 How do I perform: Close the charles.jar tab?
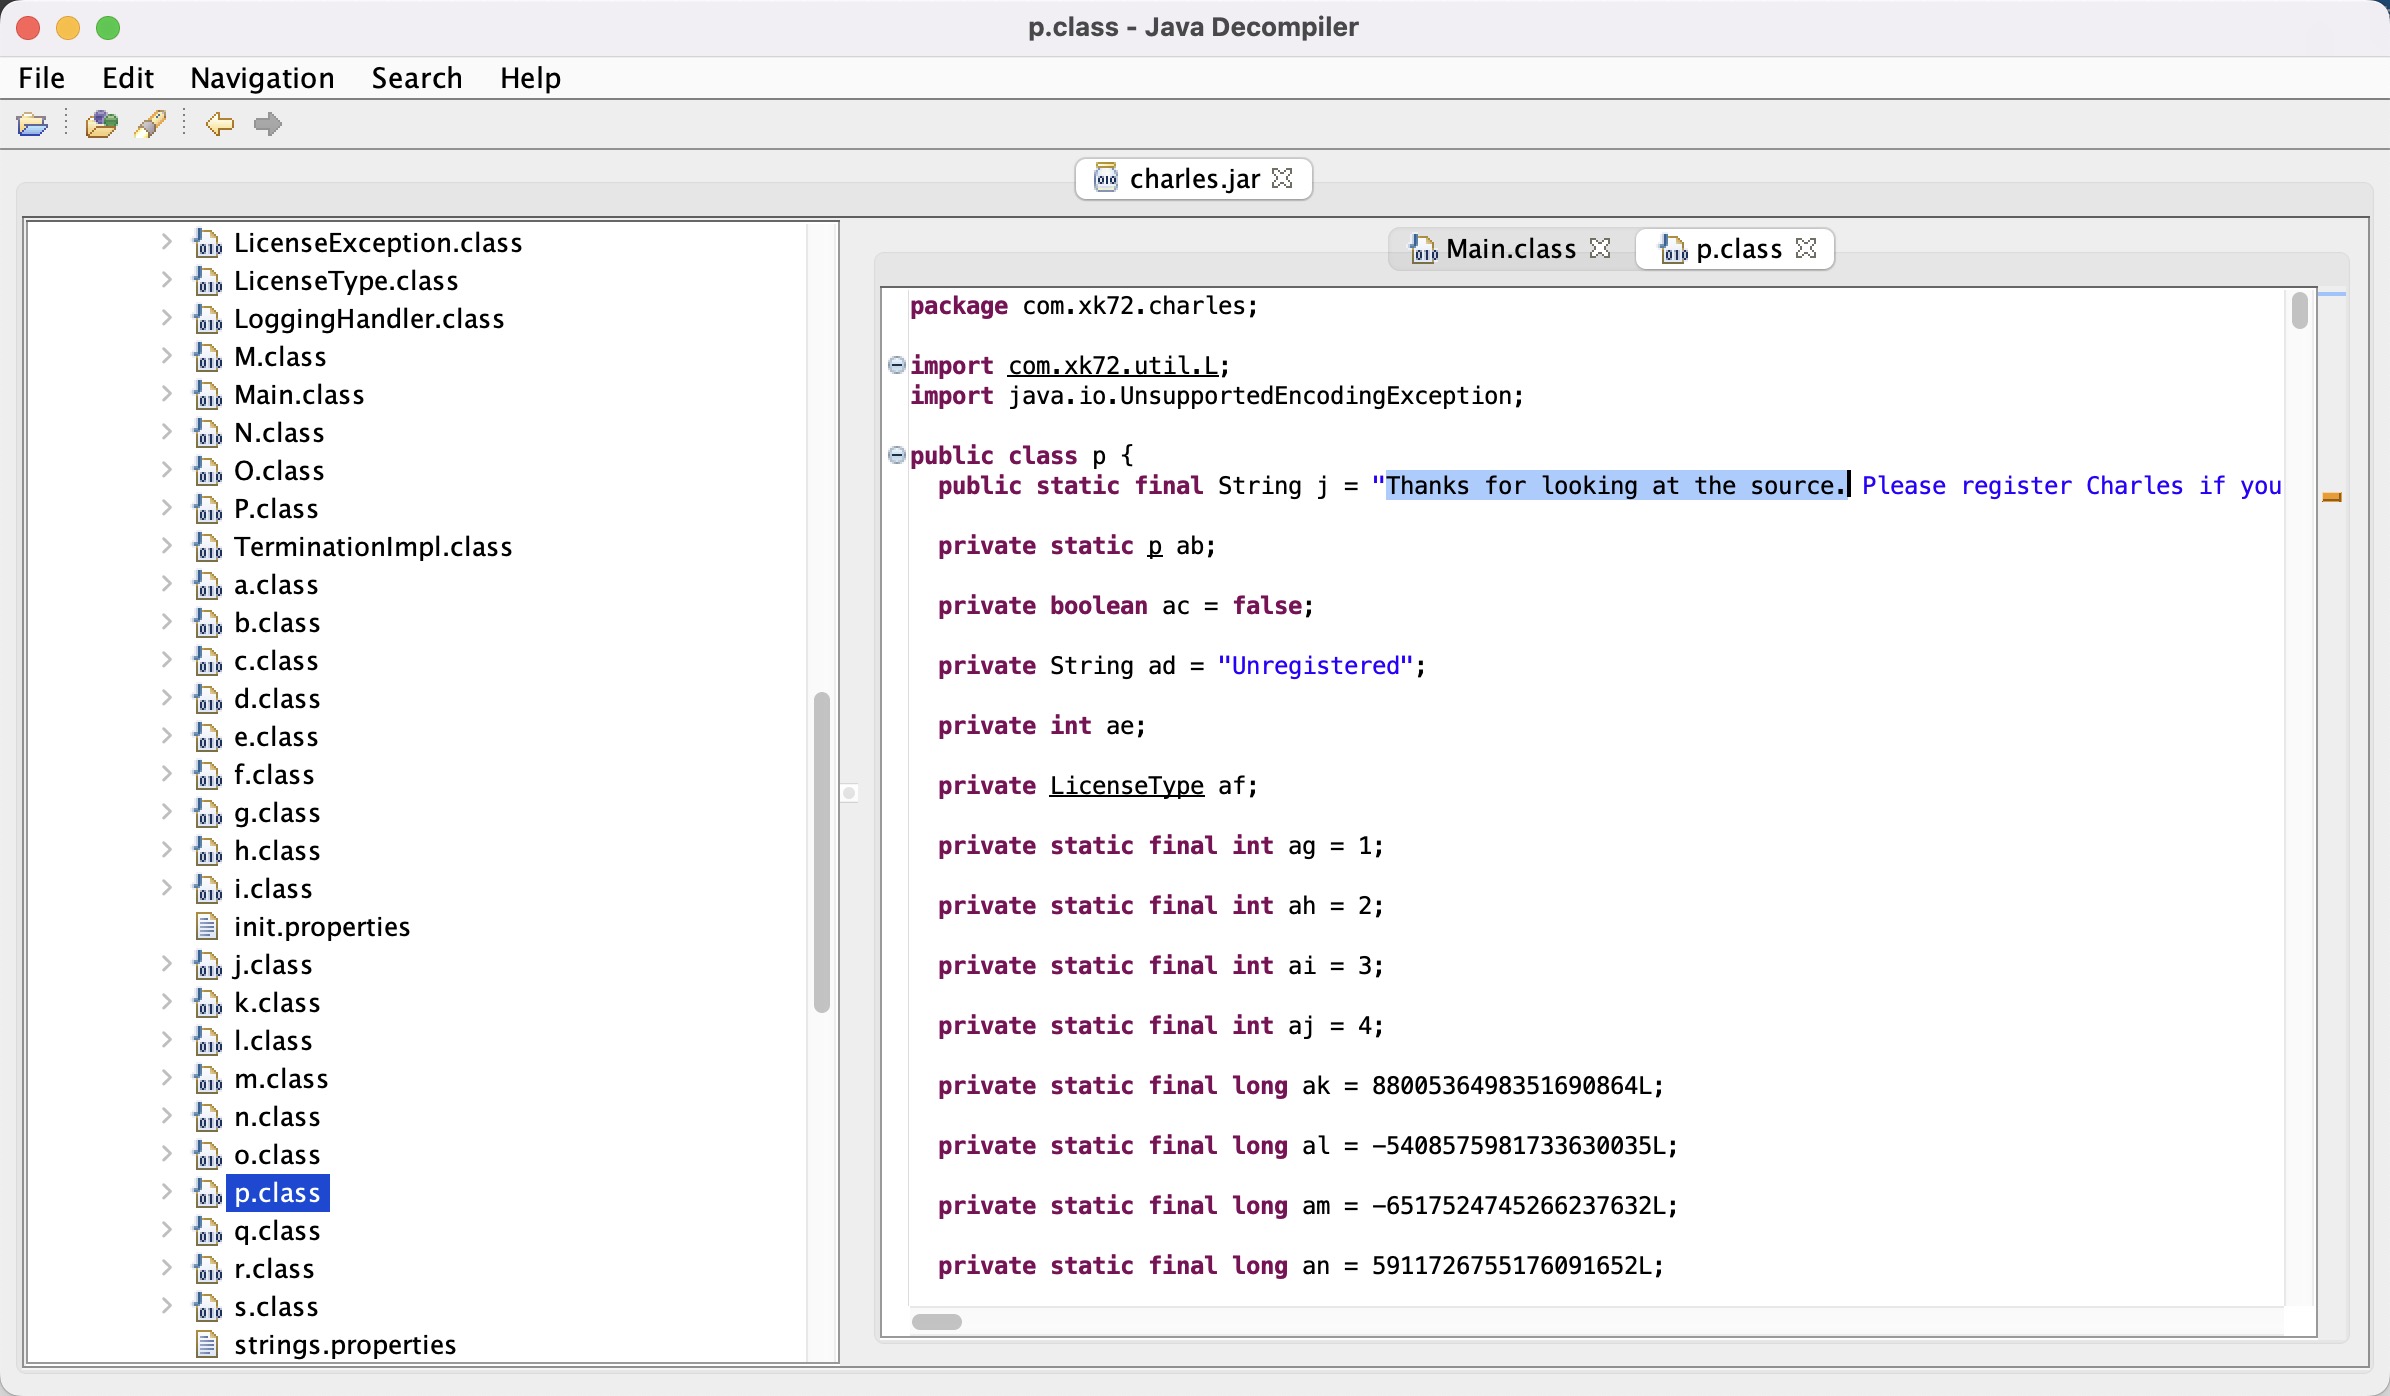1282,178
